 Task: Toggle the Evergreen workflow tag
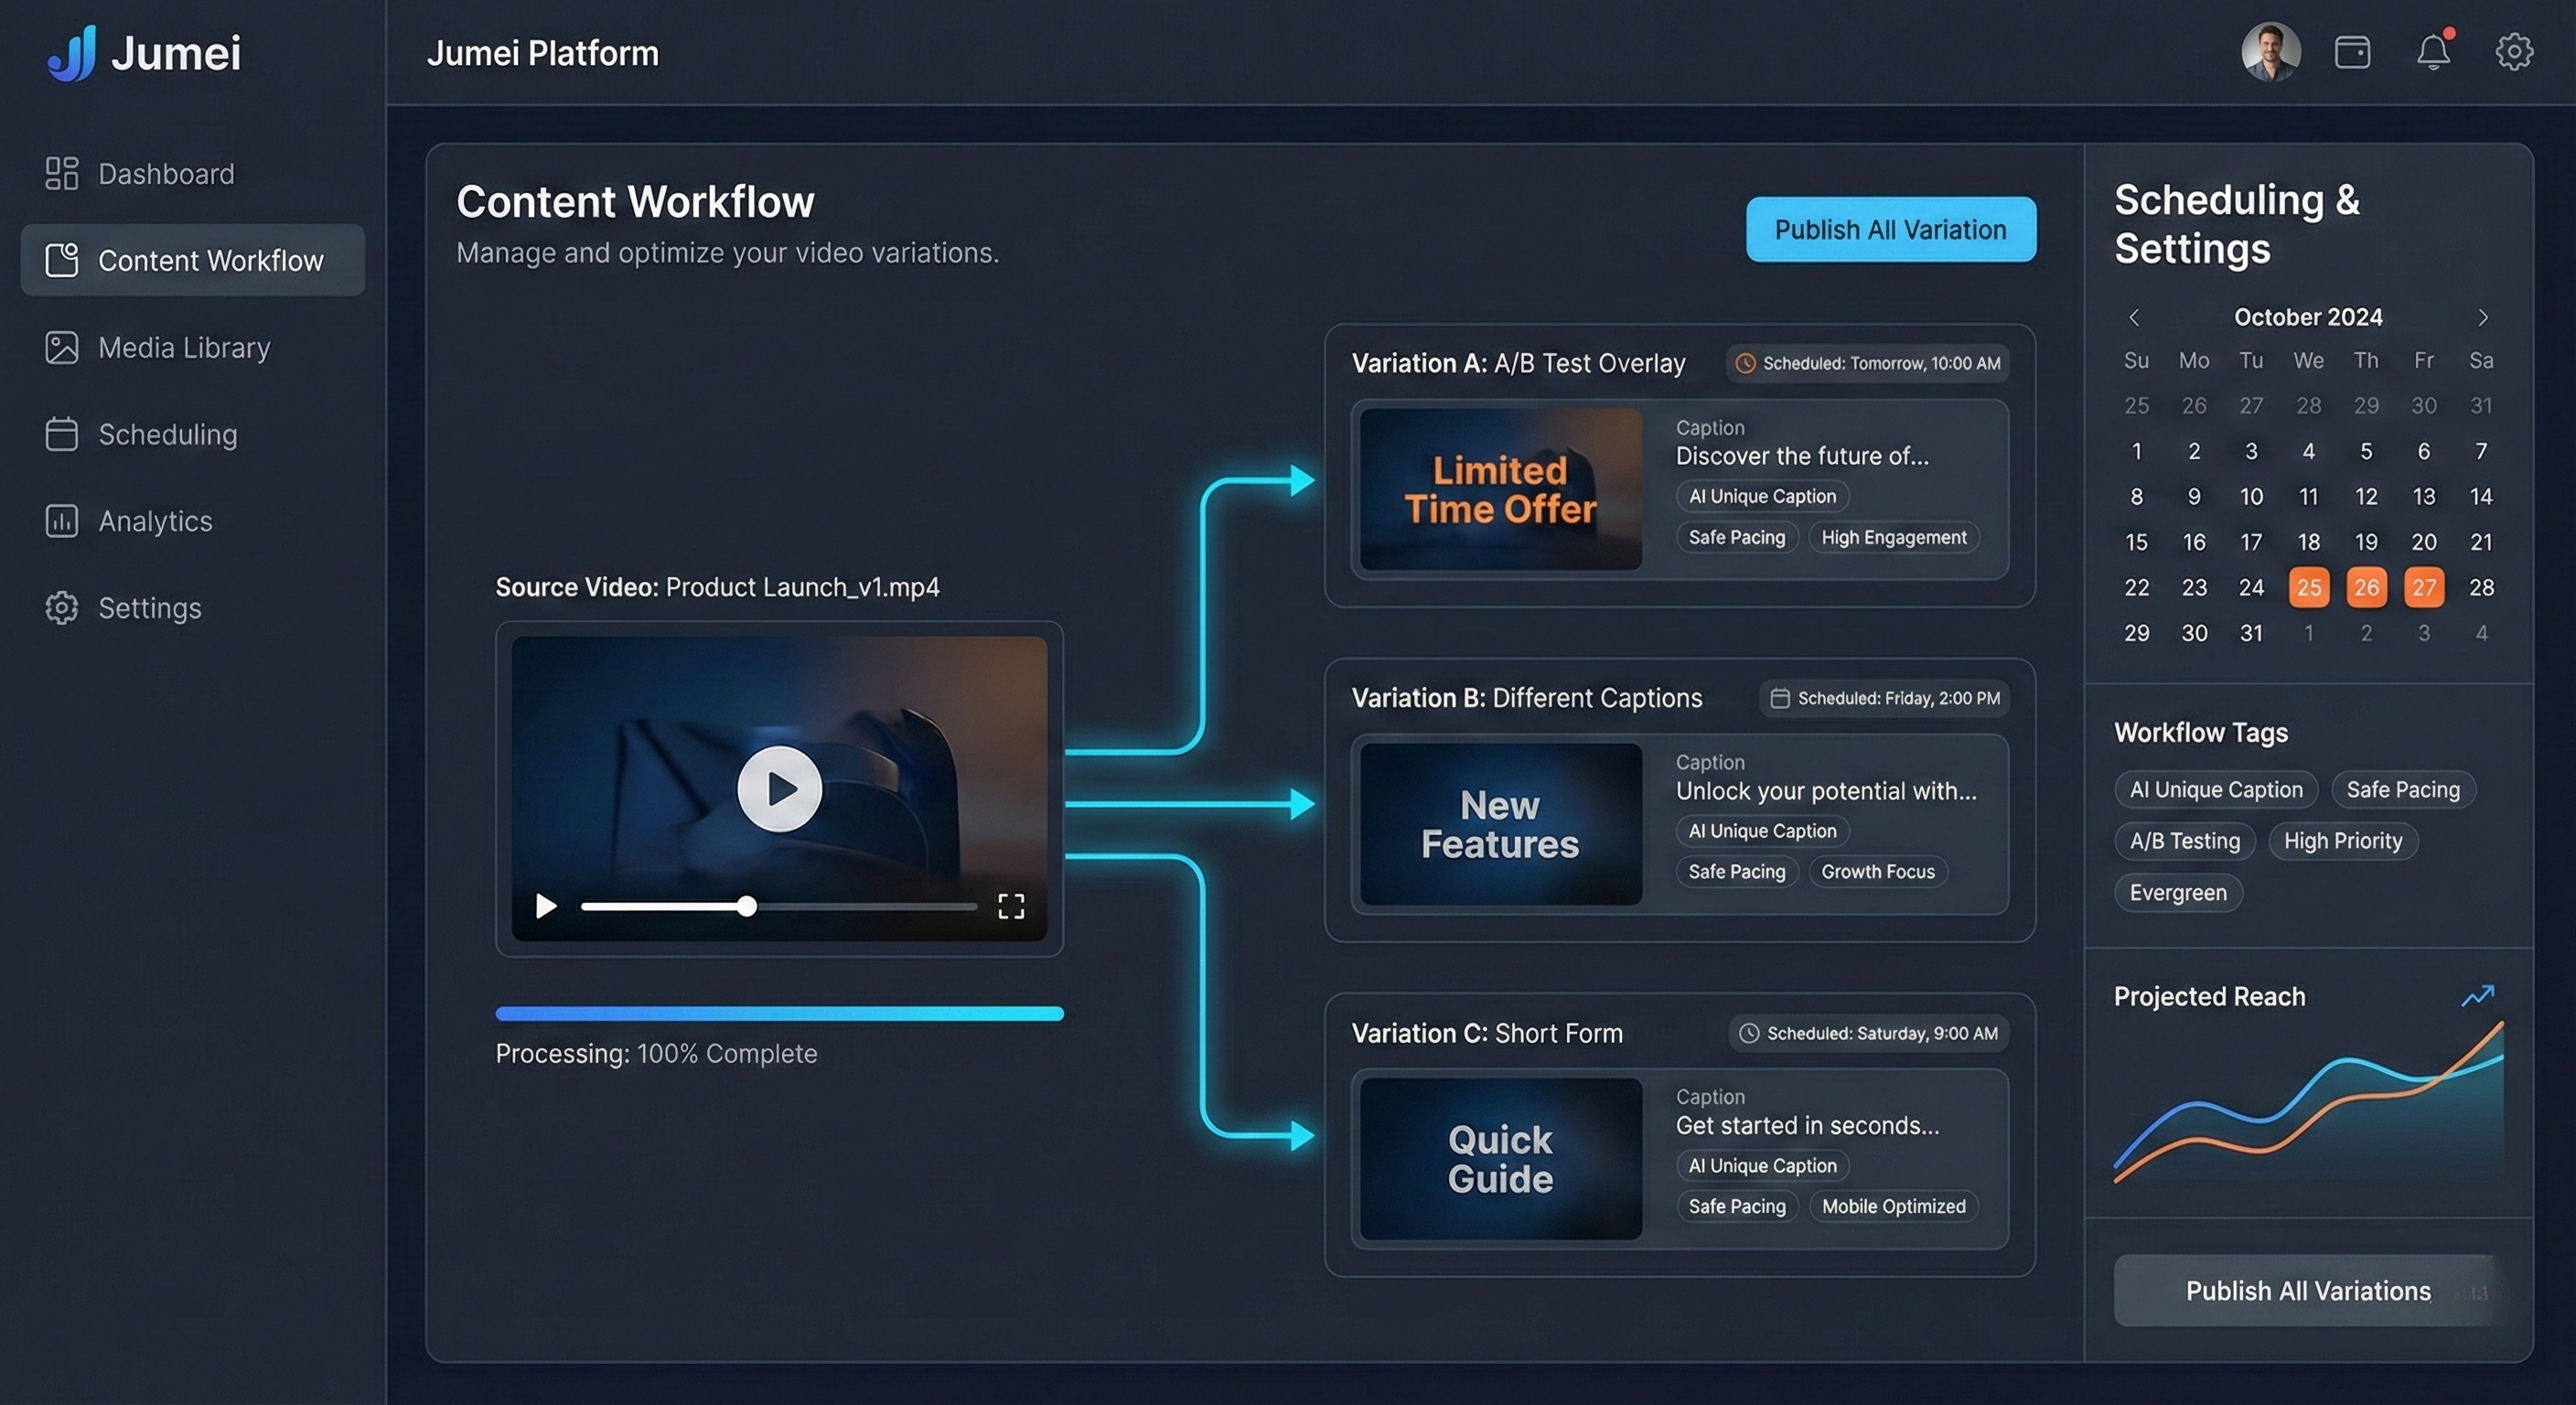tap(2177, 893)
